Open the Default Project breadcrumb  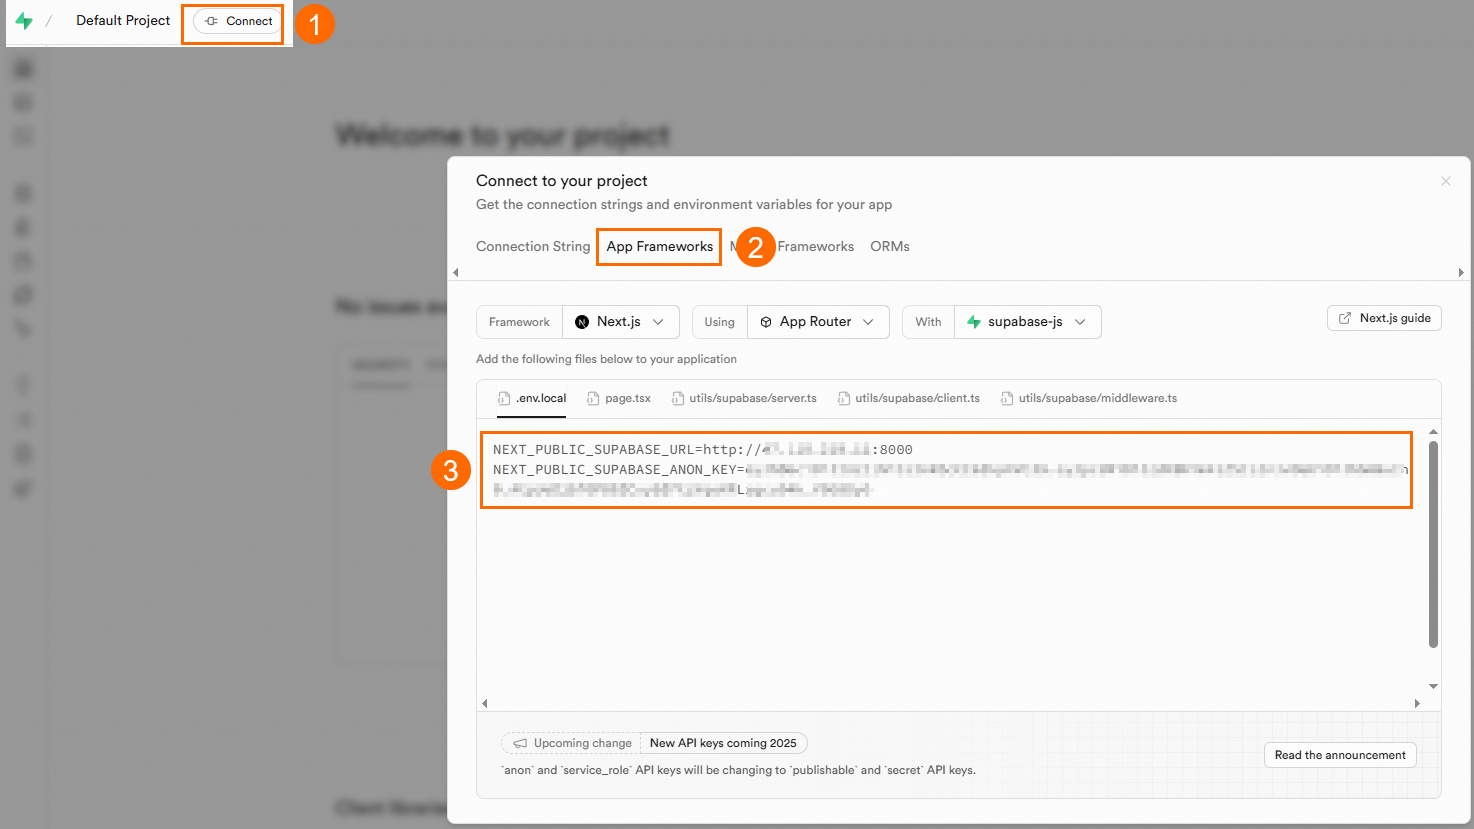point(123,20)
